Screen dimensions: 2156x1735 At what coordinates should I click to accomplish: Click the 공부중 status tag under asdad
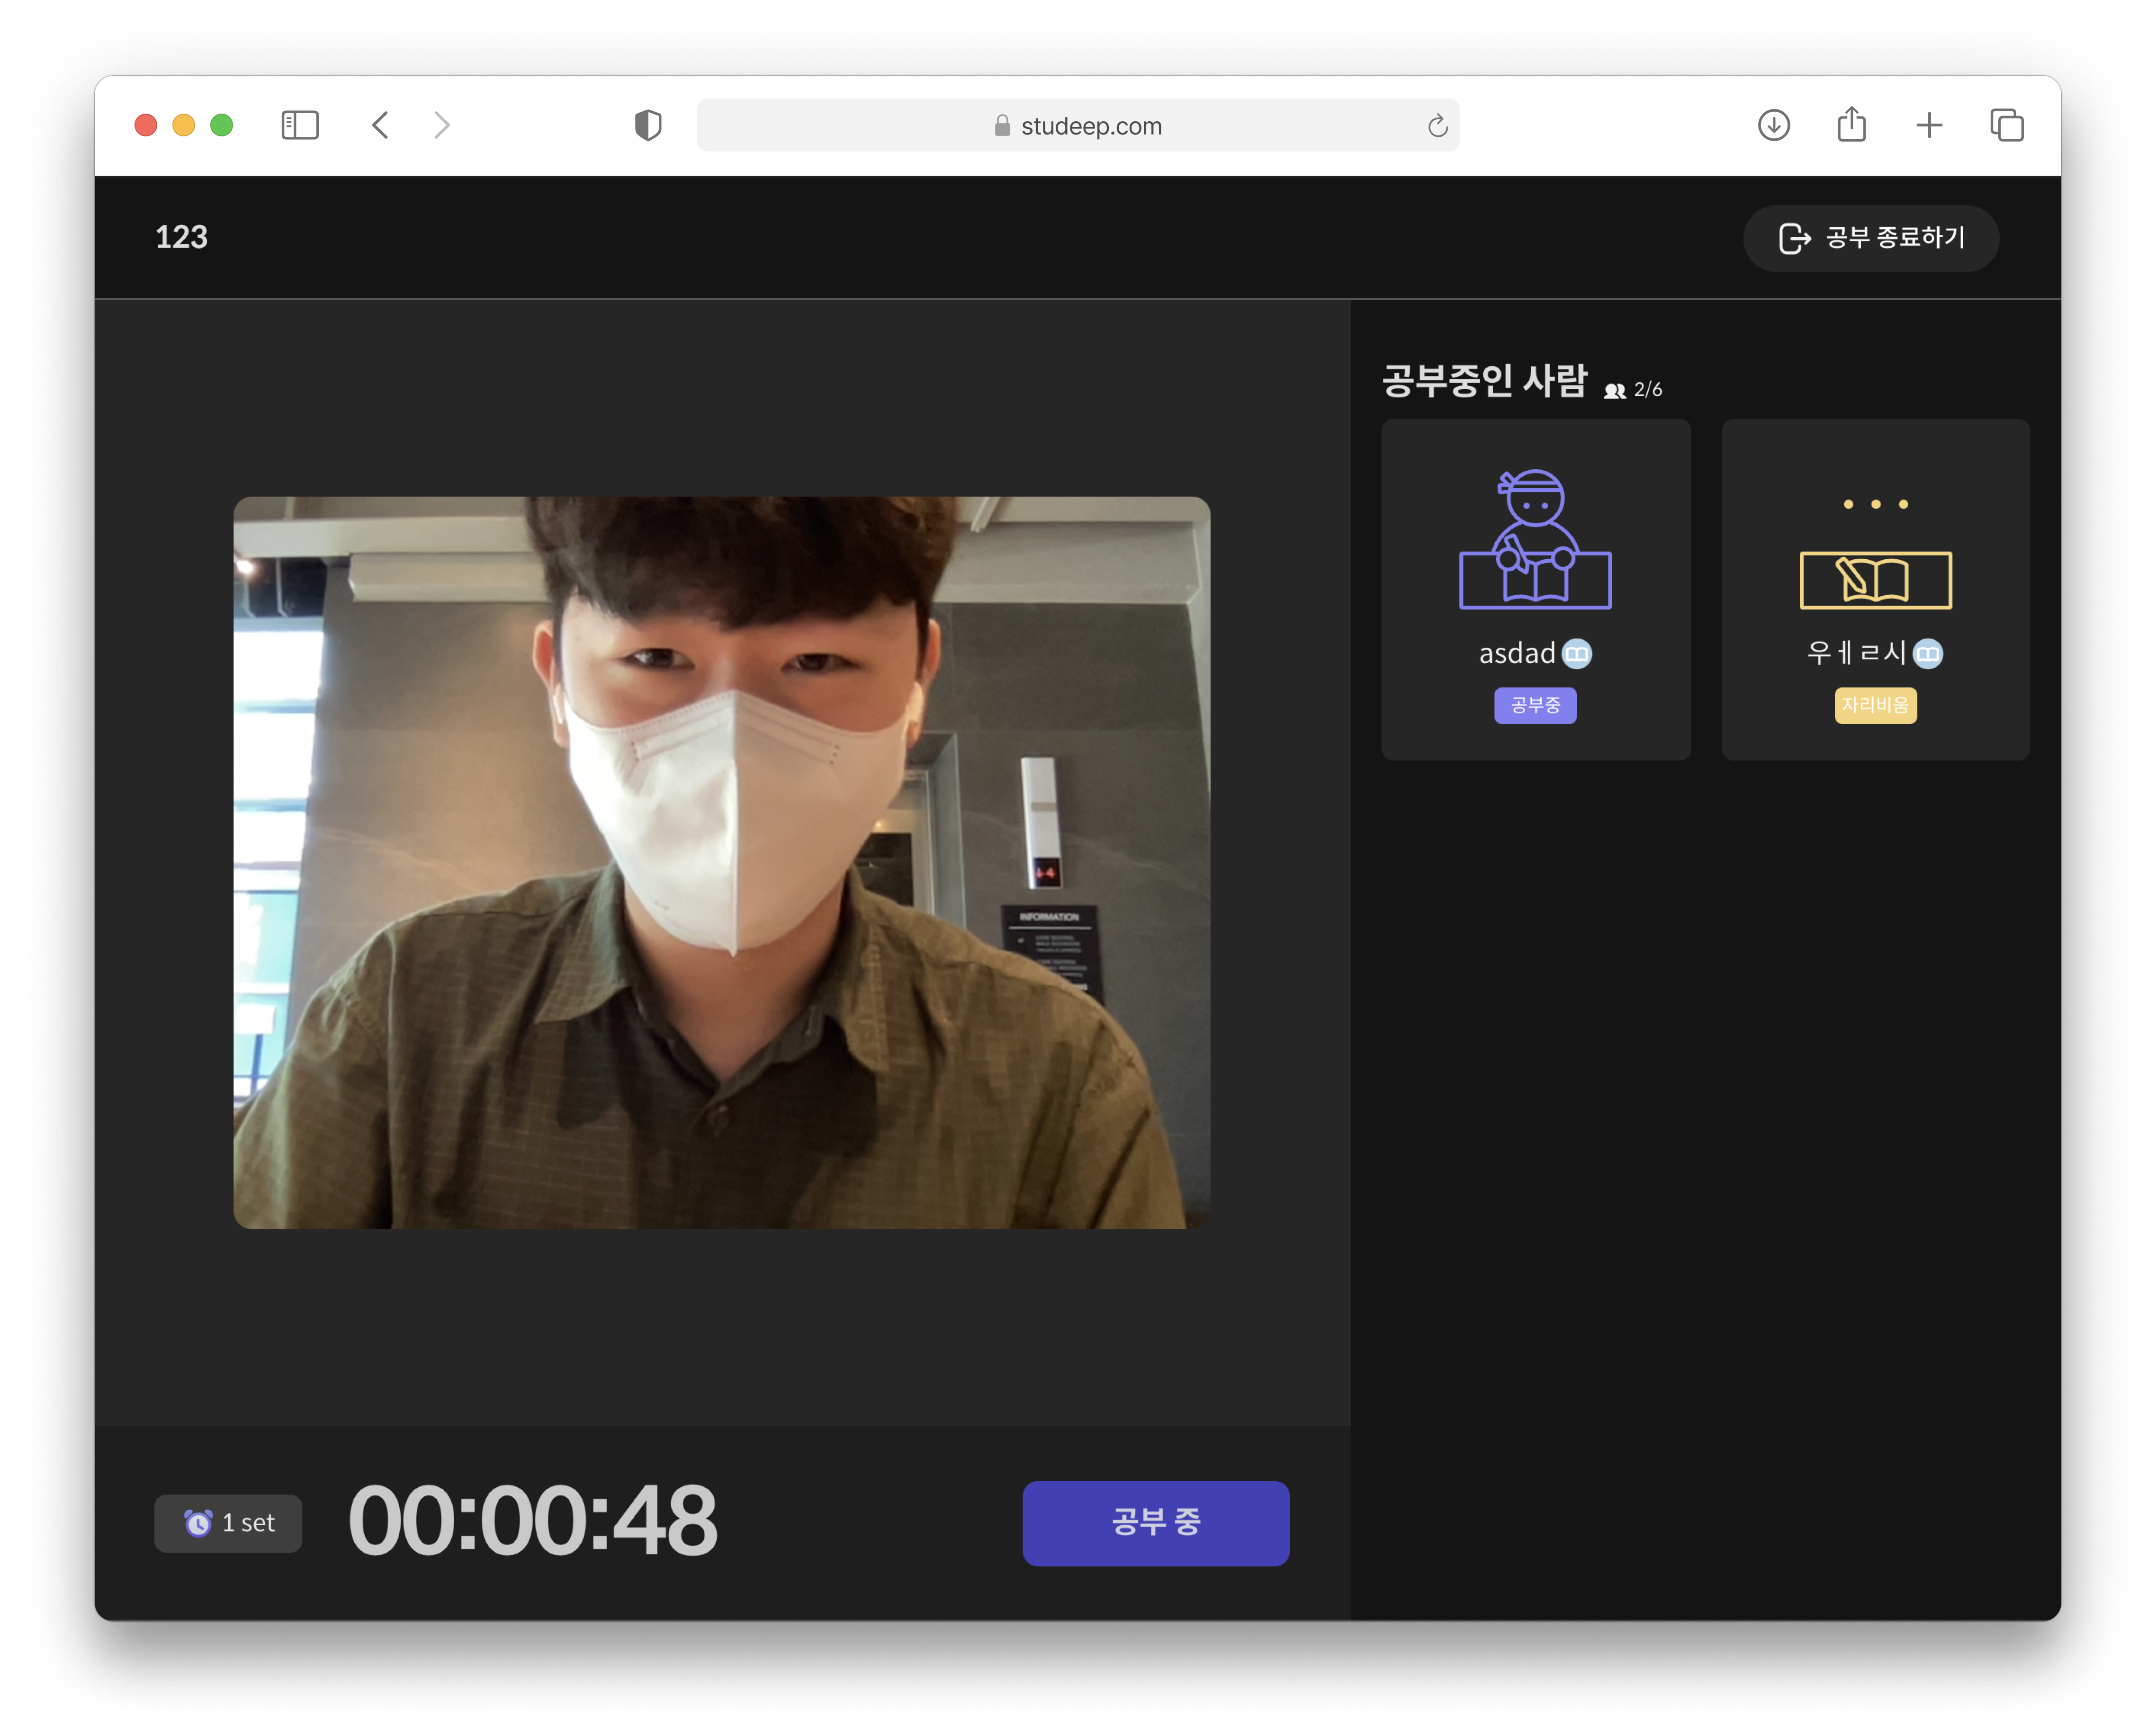click(1535, 705)
